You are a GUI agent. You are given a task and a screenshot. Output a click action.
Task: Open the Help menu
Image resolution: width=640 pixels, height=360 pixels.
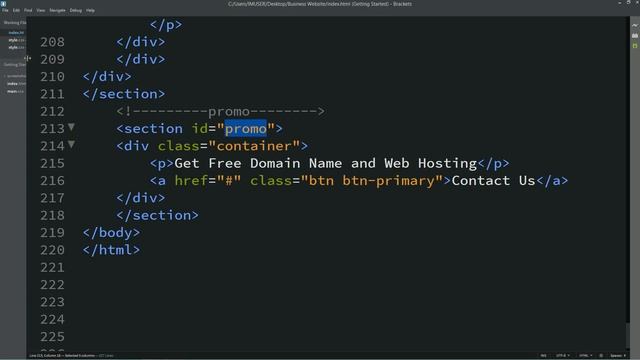tap(90, 10)
